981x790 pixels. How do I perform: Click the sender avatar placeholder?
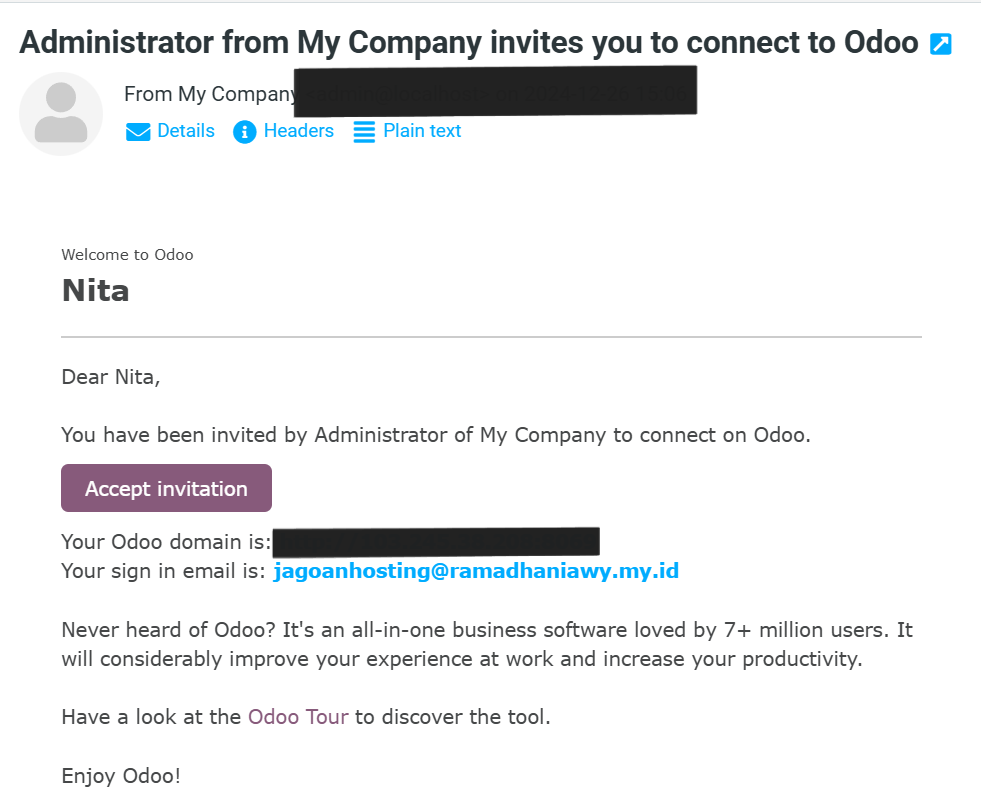point(61,114)
